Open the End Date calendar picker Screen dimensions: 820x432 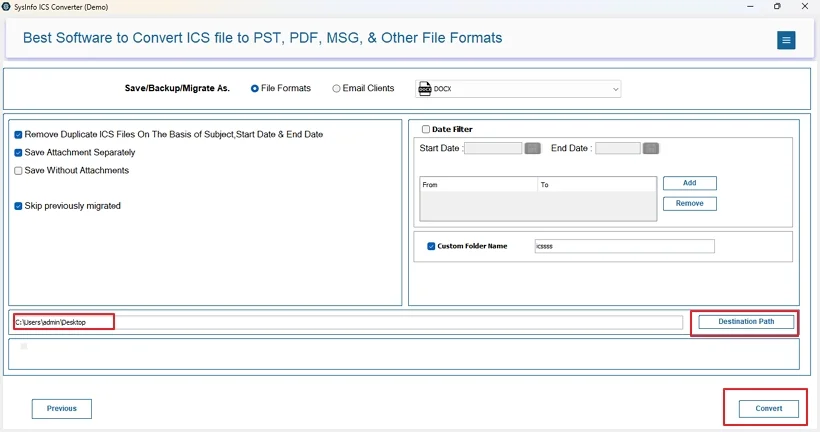[x=651, y=149]
